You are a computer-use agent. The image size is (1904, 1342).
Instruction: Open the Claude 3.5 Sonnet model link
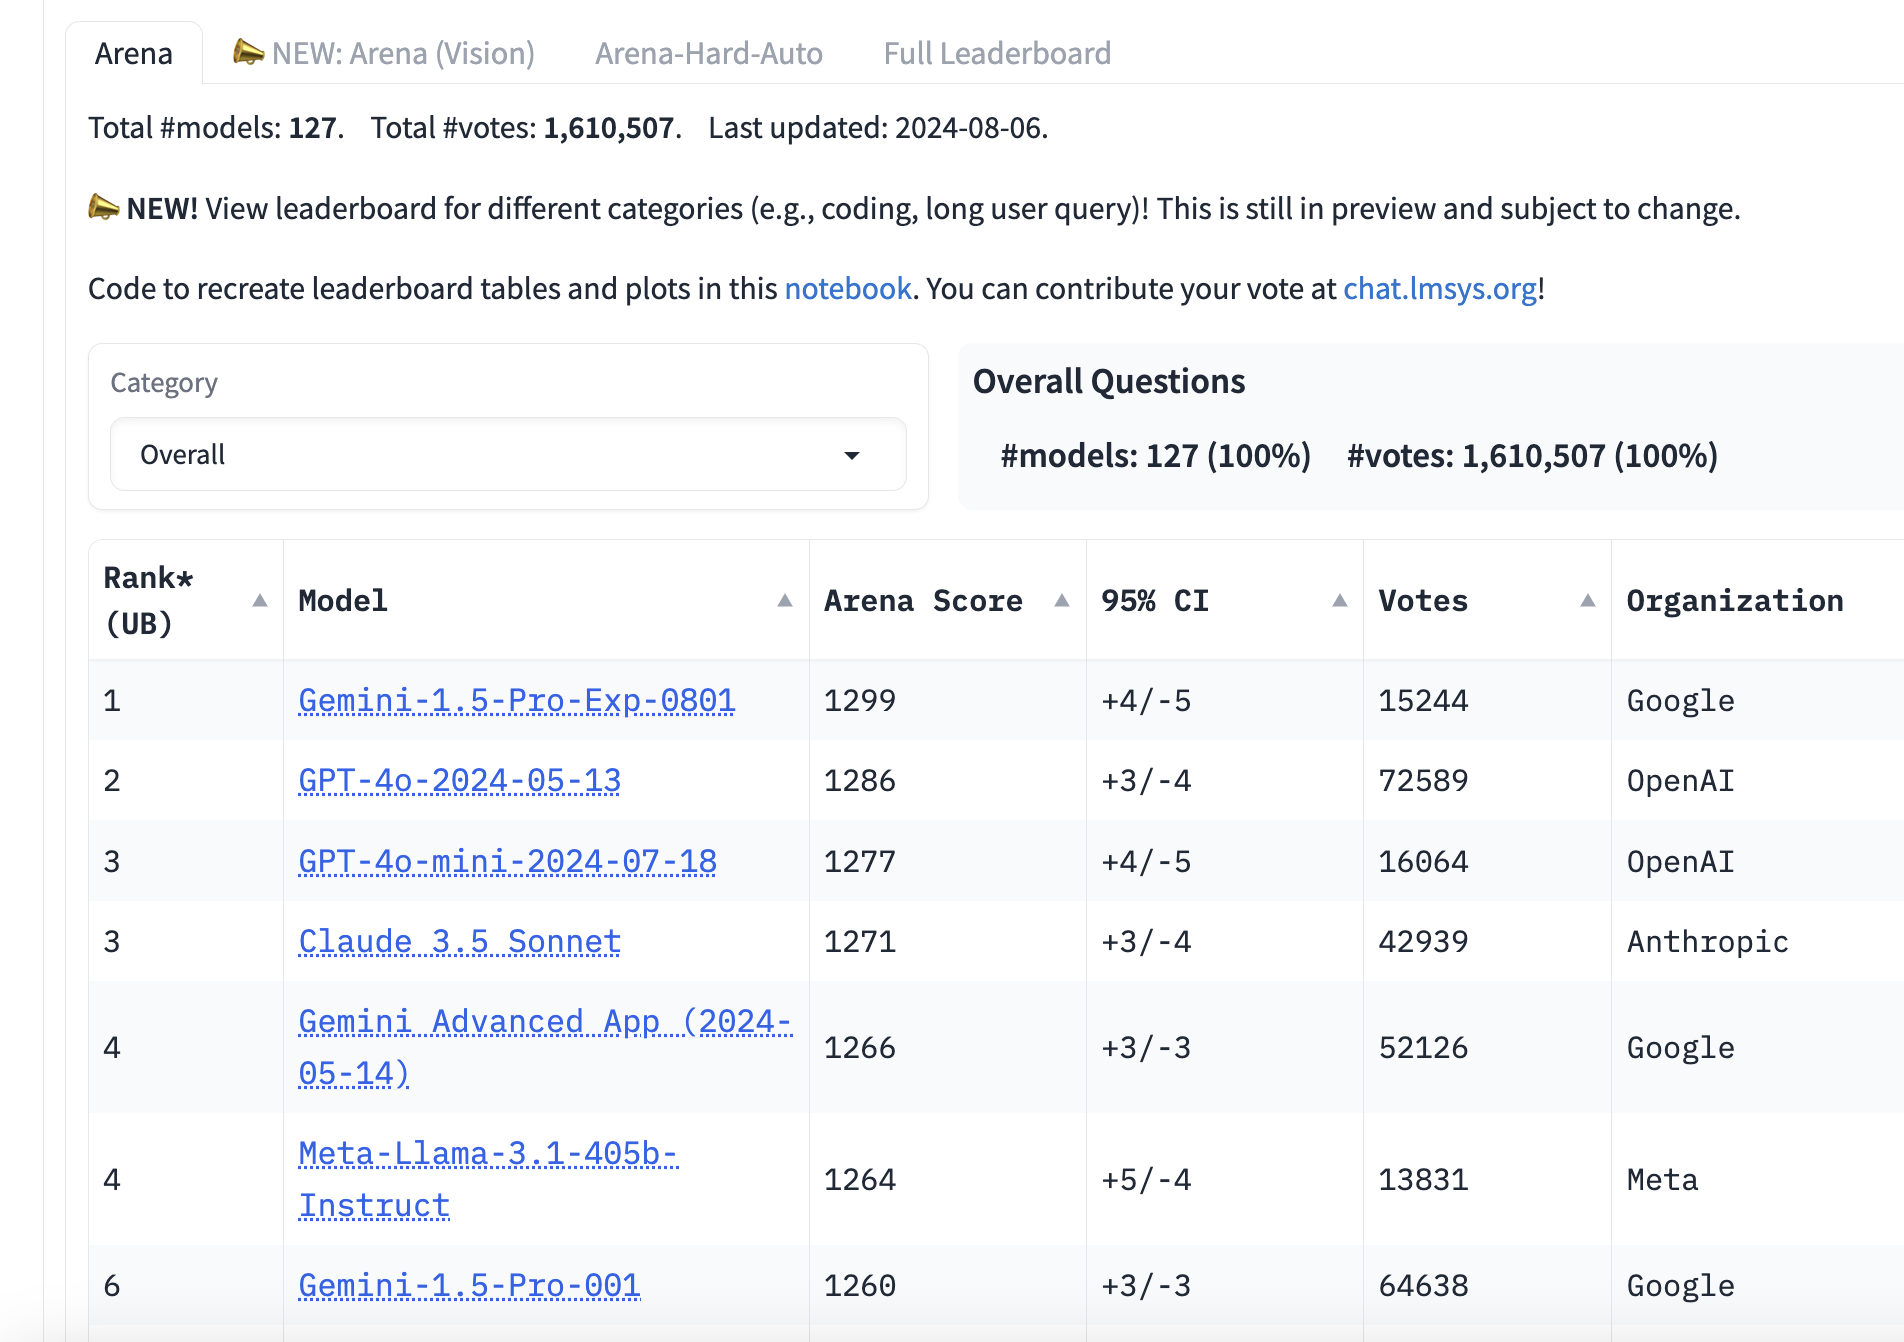pos(460,941)
